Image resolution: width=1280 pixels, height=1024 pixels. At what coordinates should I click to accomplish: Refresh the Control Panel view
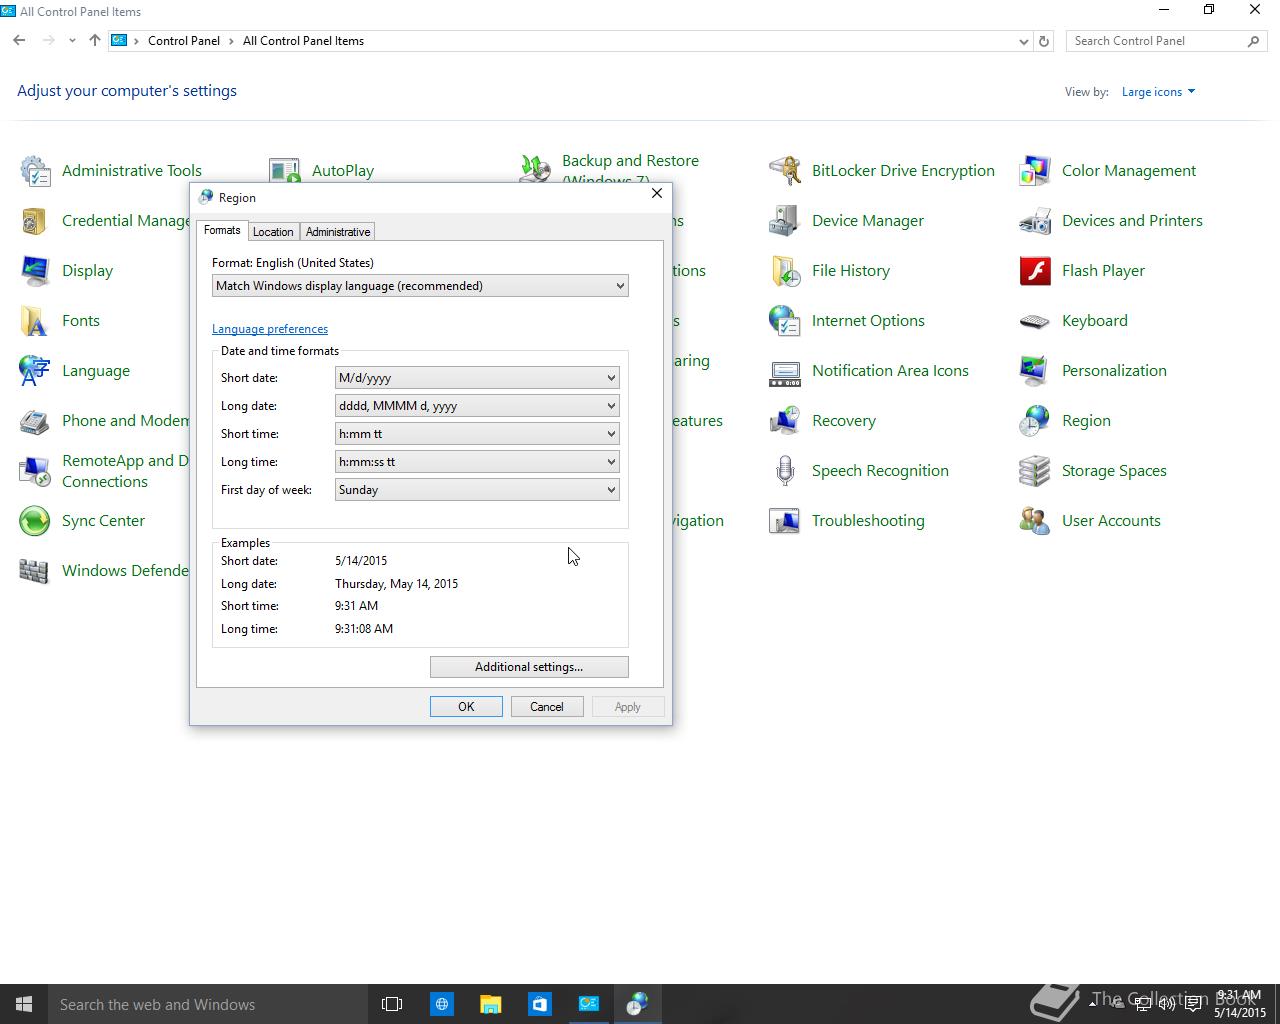(1044, 41)
